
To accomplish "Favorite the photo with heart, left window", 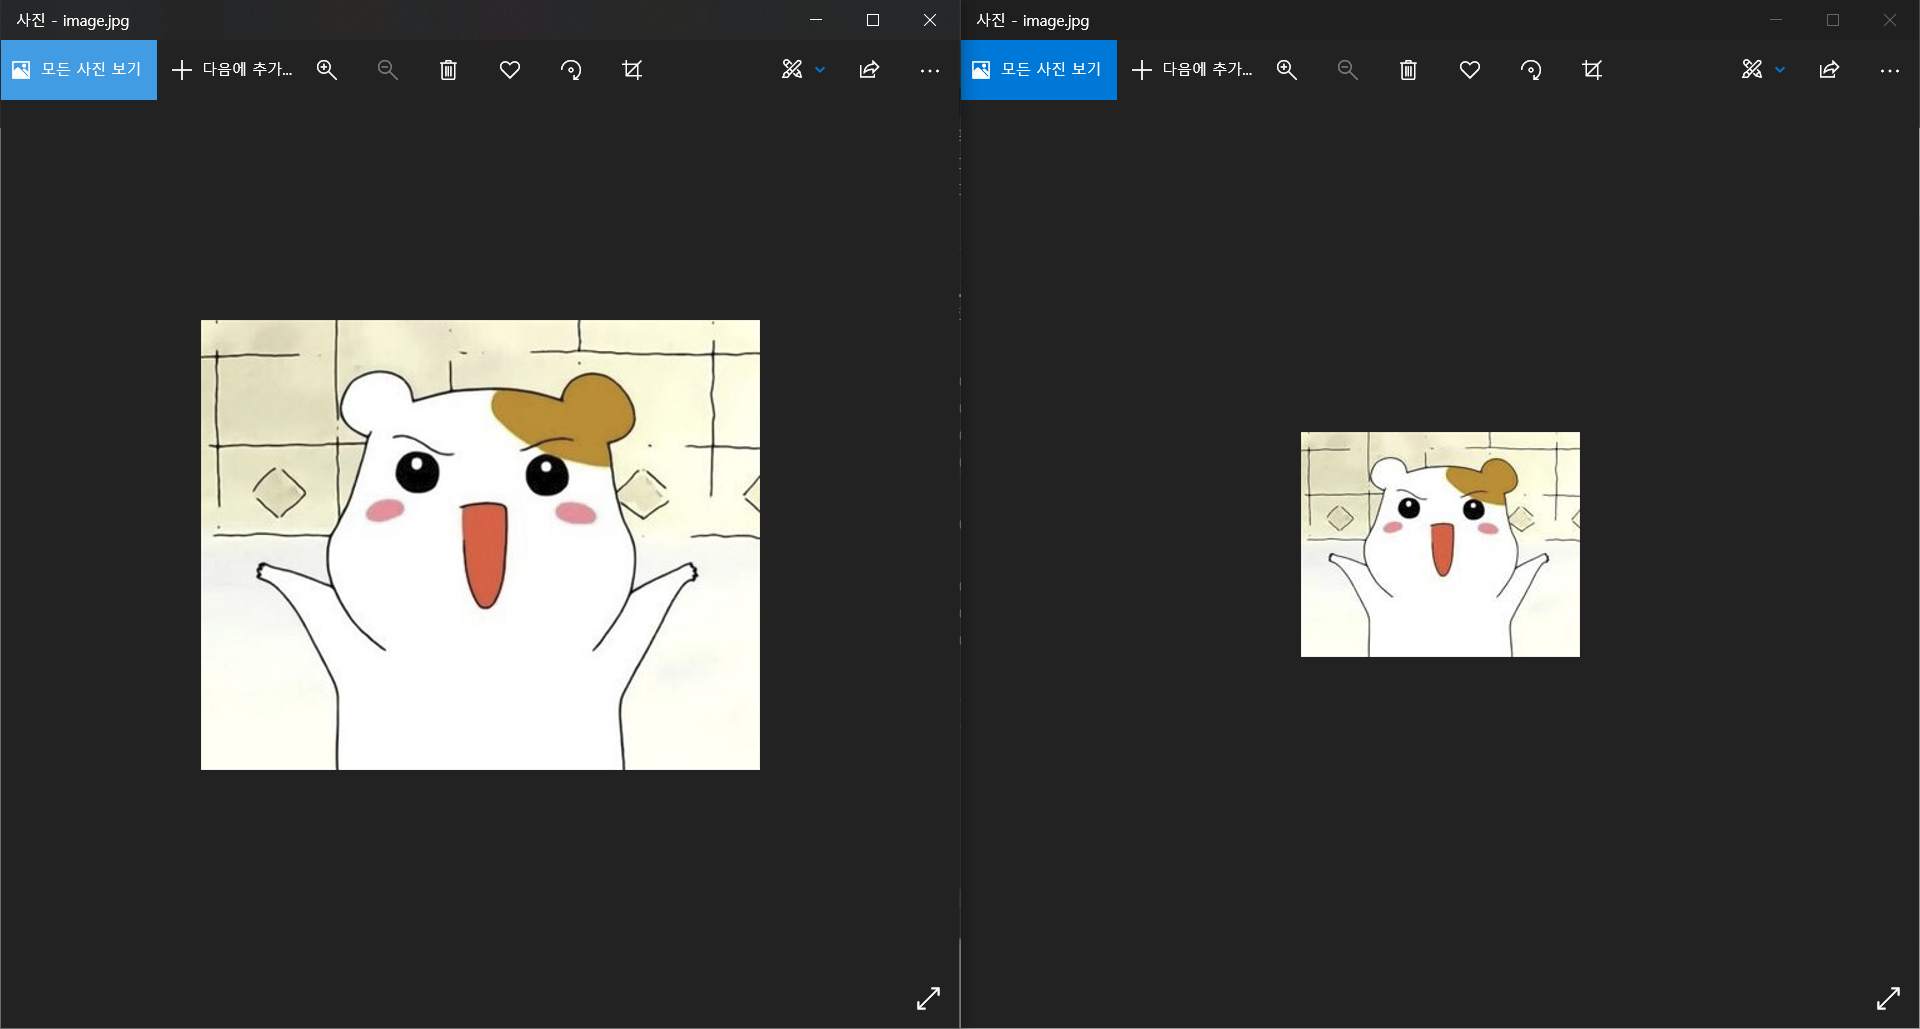I will pyautogui.click(x=510, y=70).
